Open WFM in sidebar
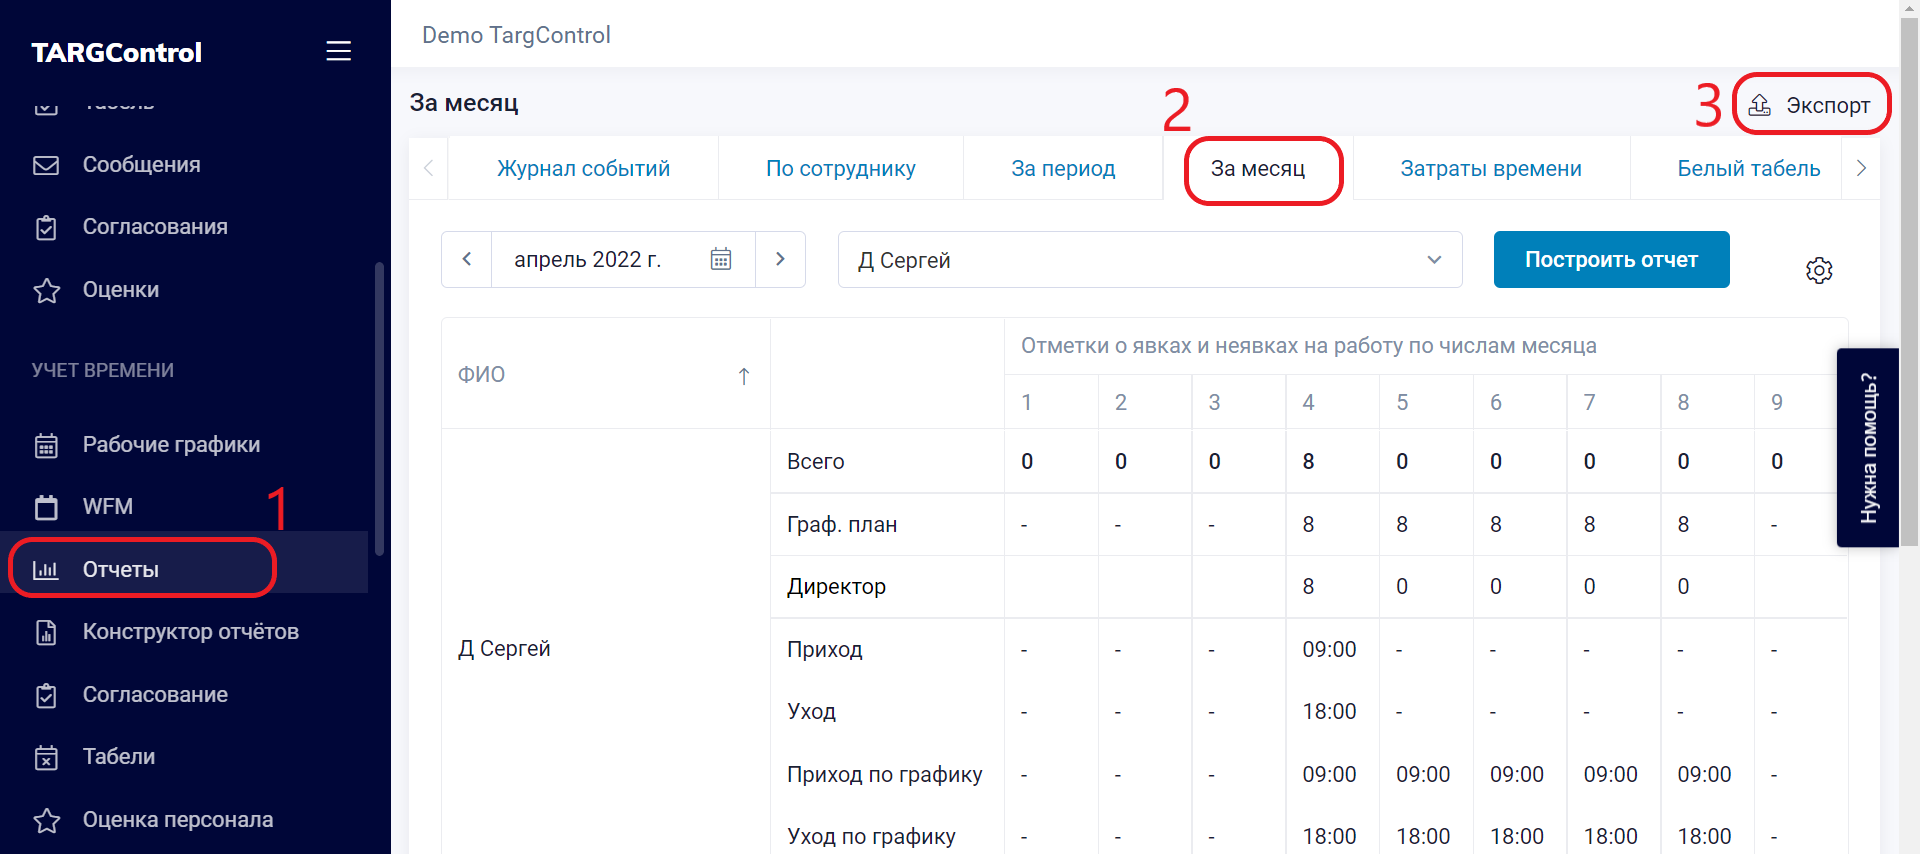Image resolution: width=1920 pixels, height=854 pixels. click(x=107, y=507)
